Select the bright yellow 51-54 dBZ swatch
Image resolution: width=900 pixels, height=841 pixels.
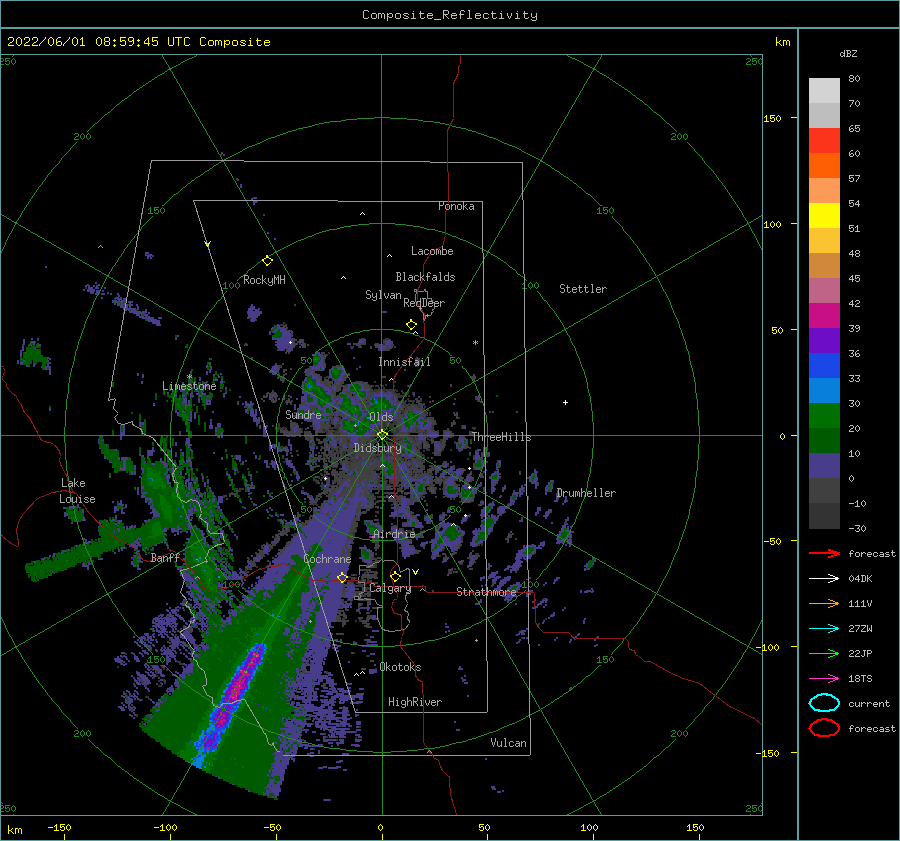[x=824, y=216]
